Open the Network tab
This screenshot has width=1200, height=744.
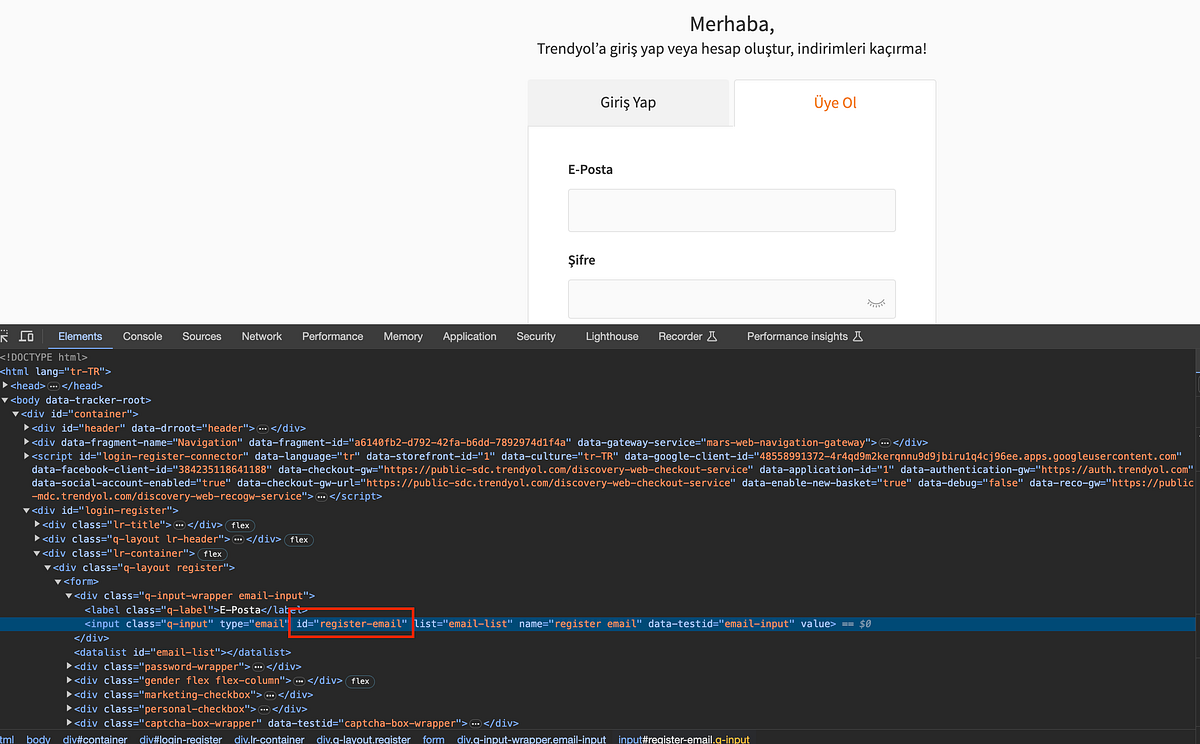point(261,336)
